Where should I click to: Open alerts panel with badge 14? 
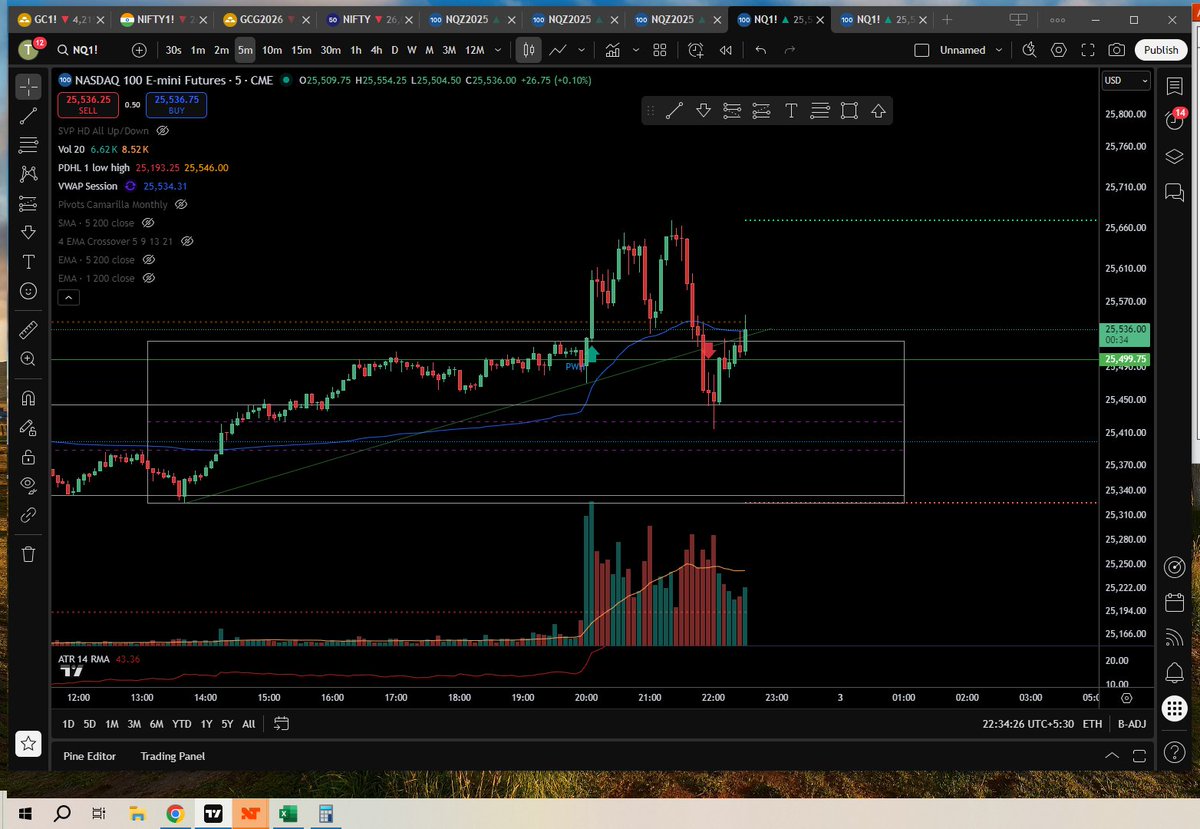tap(1174, 121)
